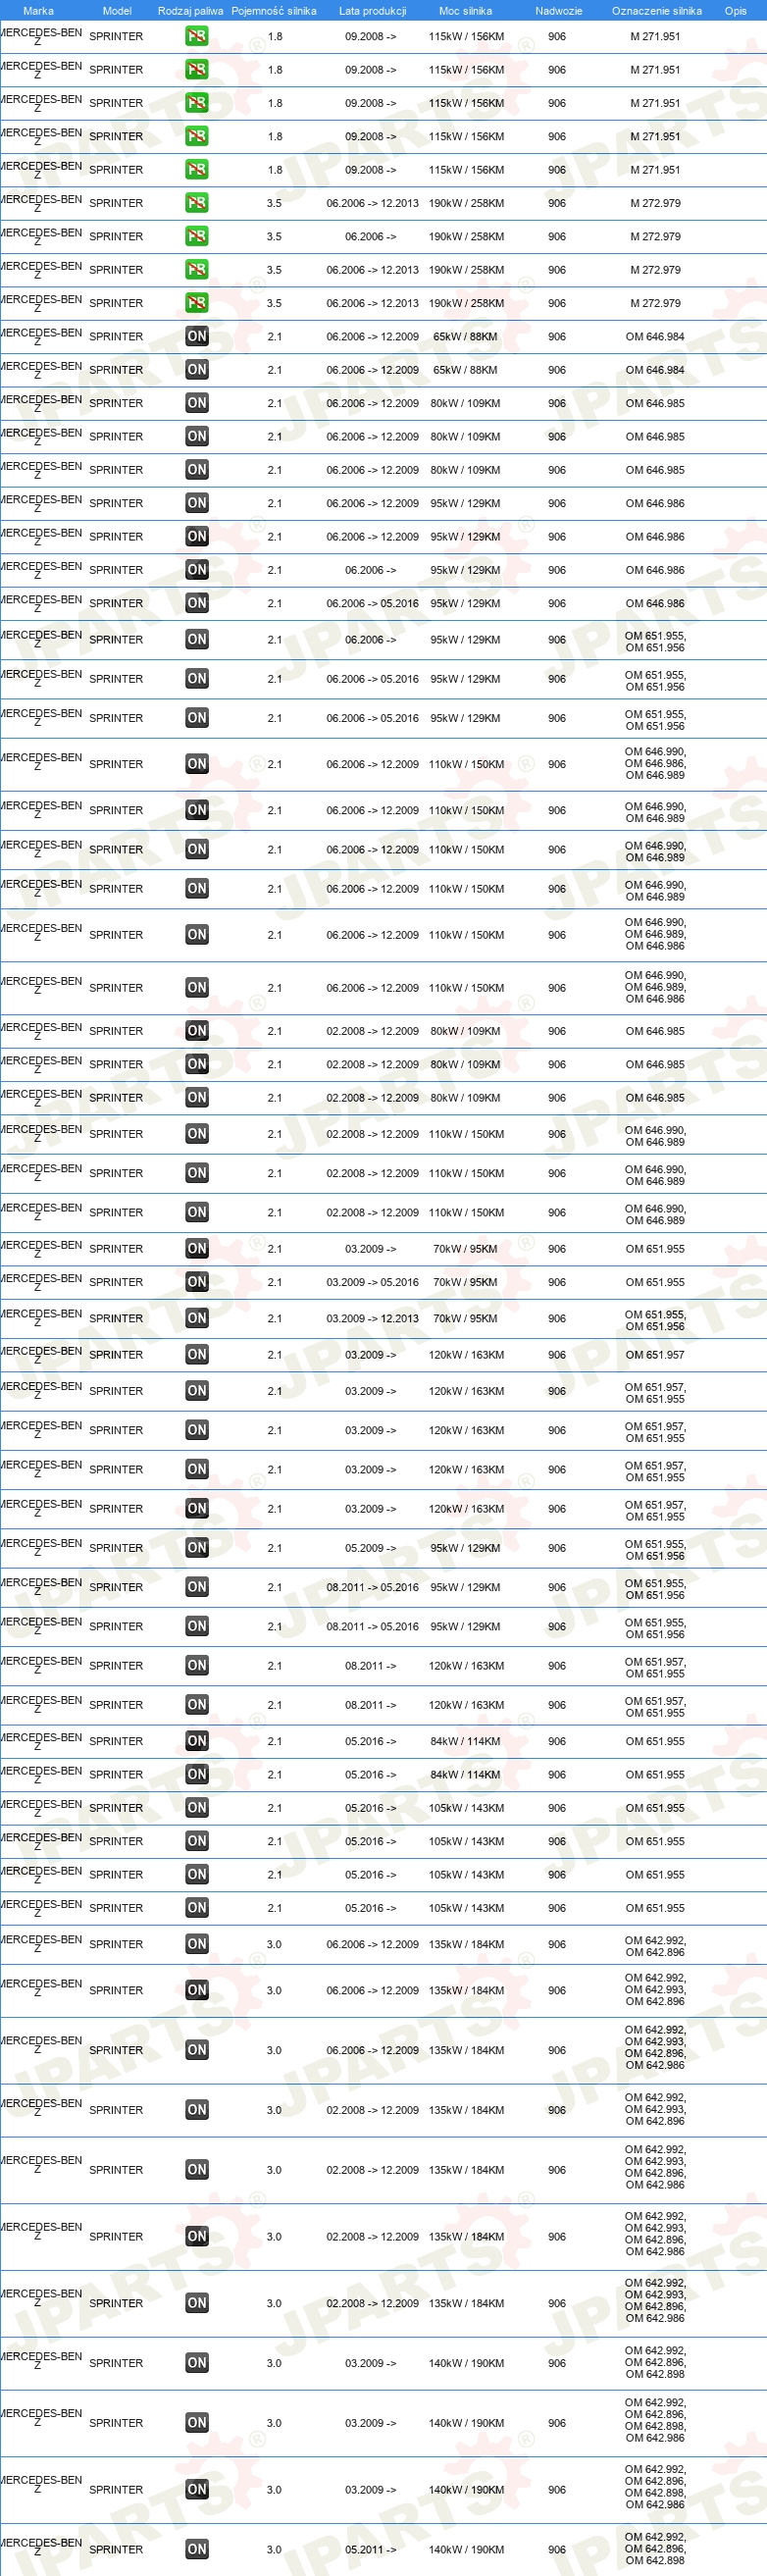Image resolution: width=767 pixels, height=2576 pixels.
Task: Click the Model column header
Action: 117,11
